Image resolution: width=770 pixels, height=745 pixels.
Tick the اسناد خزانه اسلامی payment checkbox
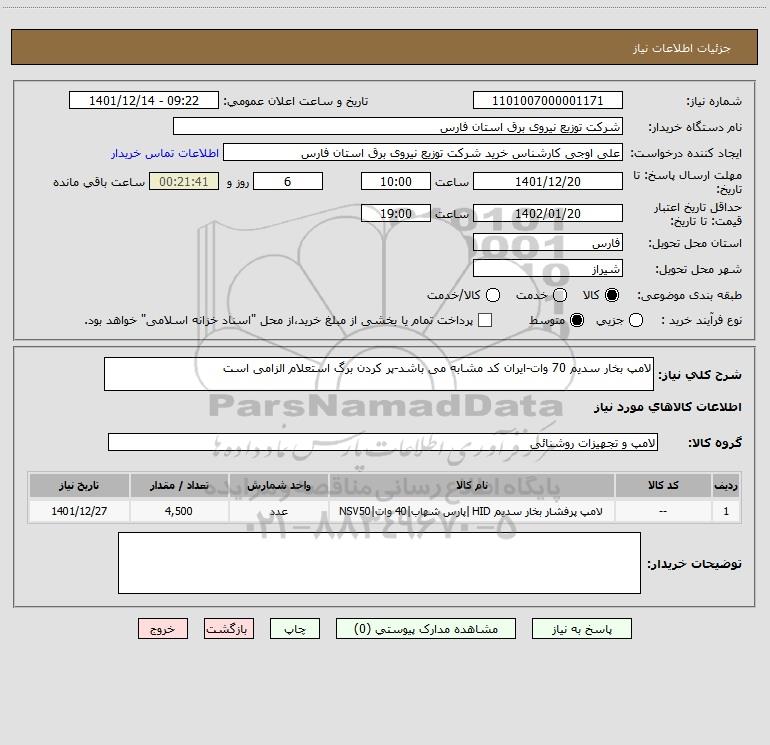click(x=485, y=320)
